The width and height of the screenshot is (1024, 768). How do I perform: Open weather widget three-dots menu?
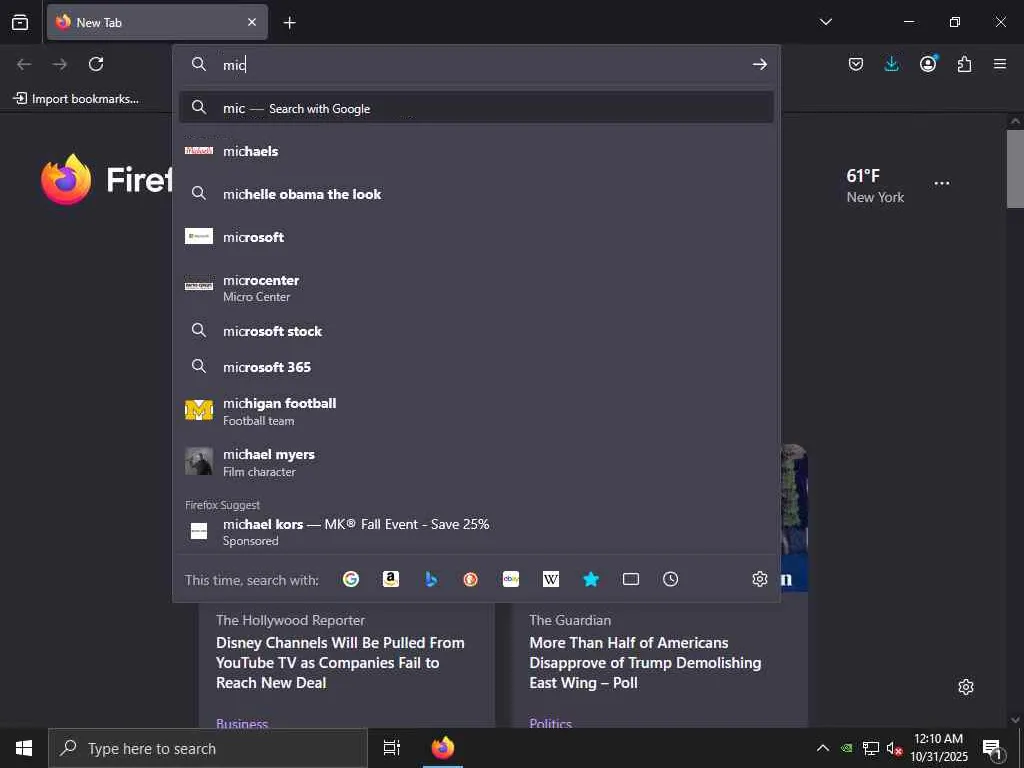coord(942,184)
